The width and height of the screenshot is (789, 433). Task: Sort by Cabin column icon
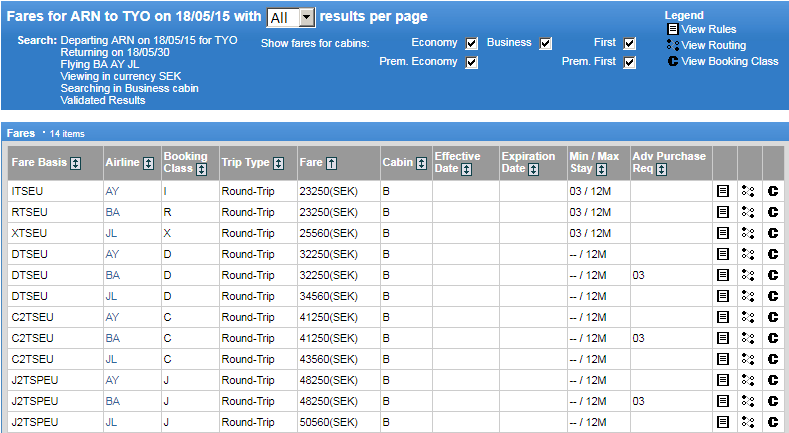pos(420,163)
